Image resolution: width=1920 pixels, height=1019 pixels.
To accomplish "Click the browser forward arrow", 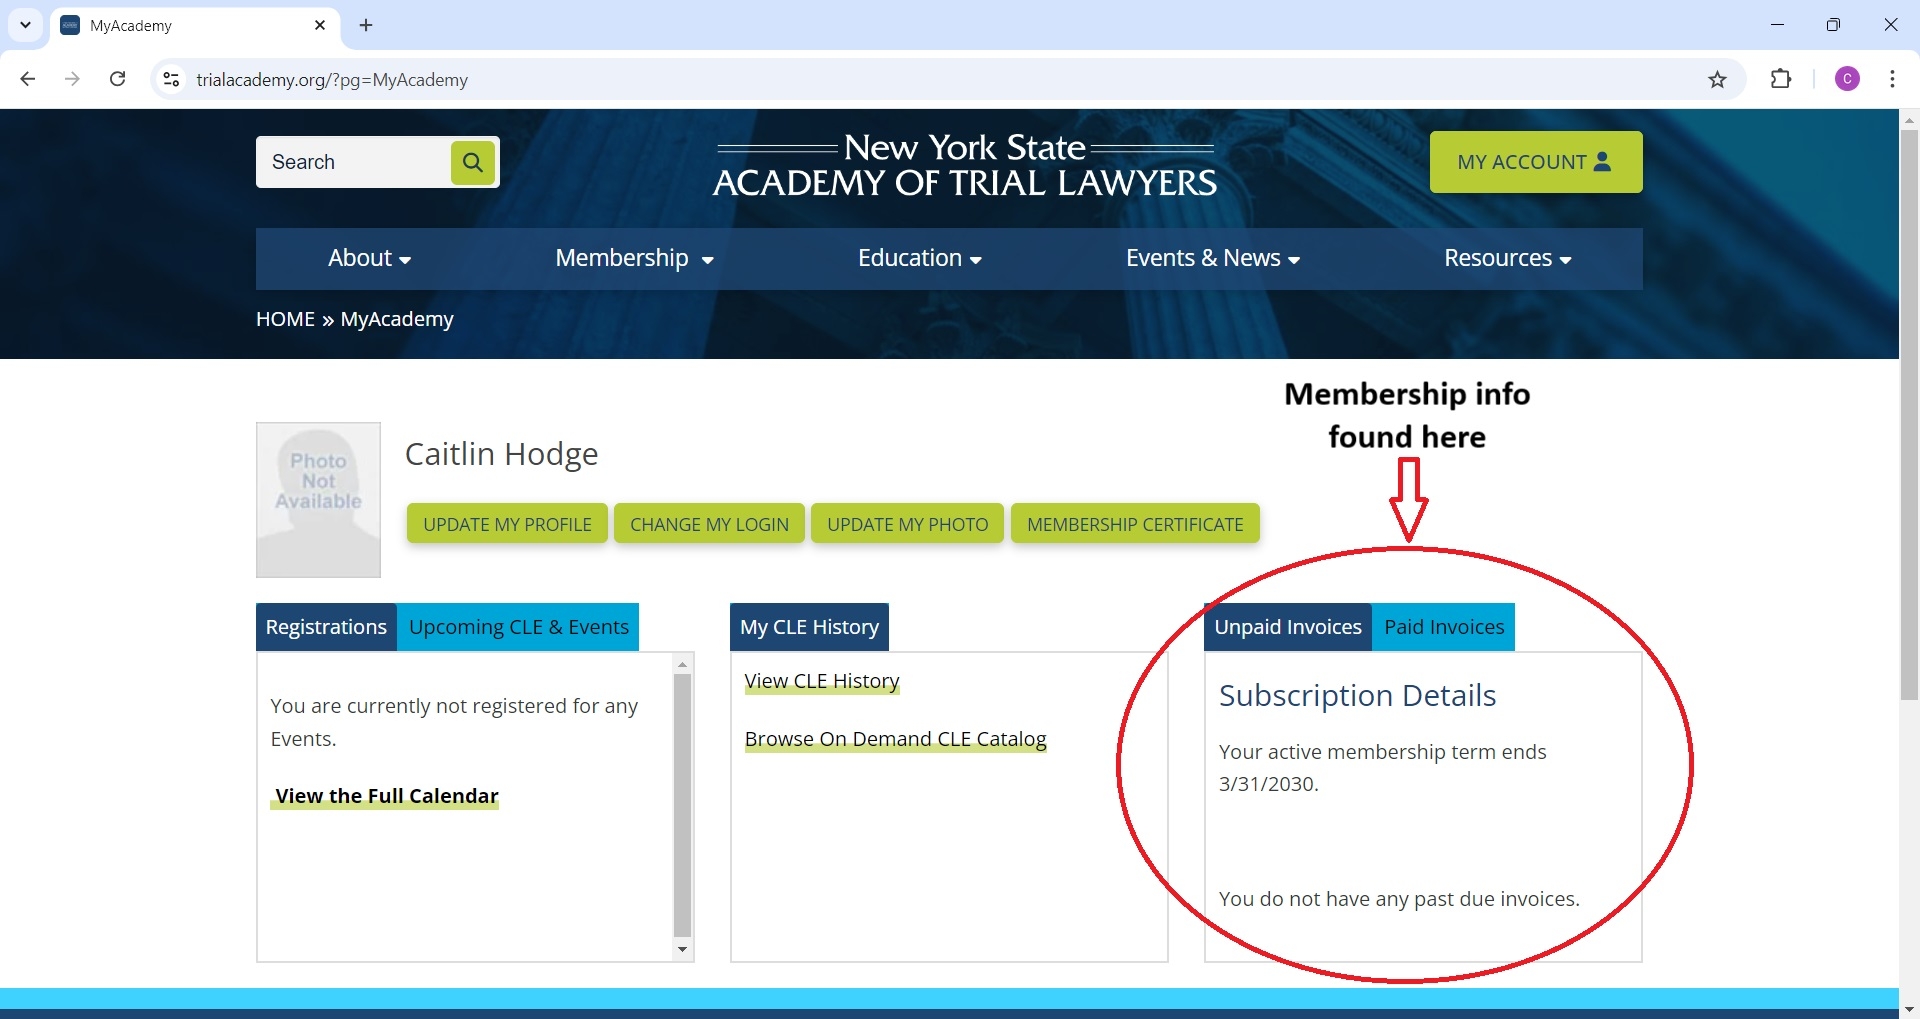I will (72, 79).
